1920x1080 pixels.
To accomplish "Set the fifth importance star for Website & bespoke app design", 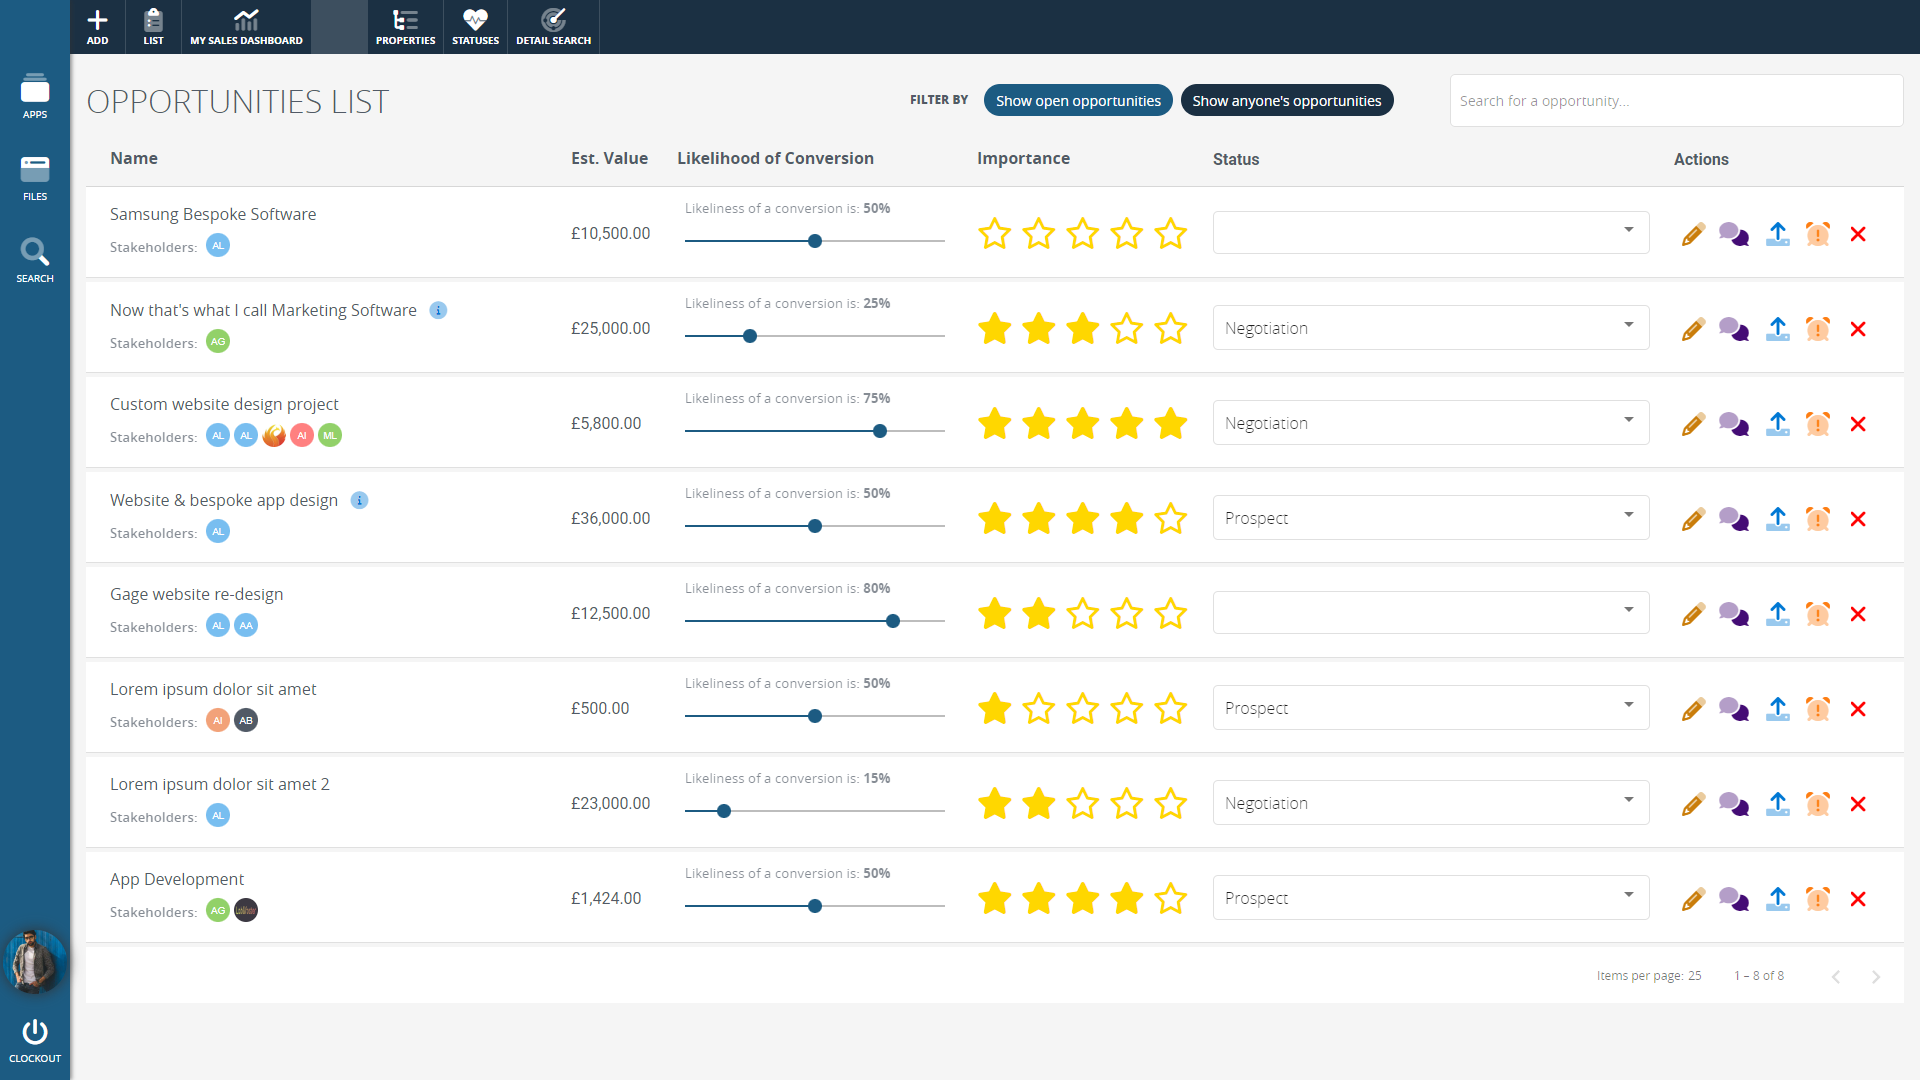I will (x=1170, y=519).
